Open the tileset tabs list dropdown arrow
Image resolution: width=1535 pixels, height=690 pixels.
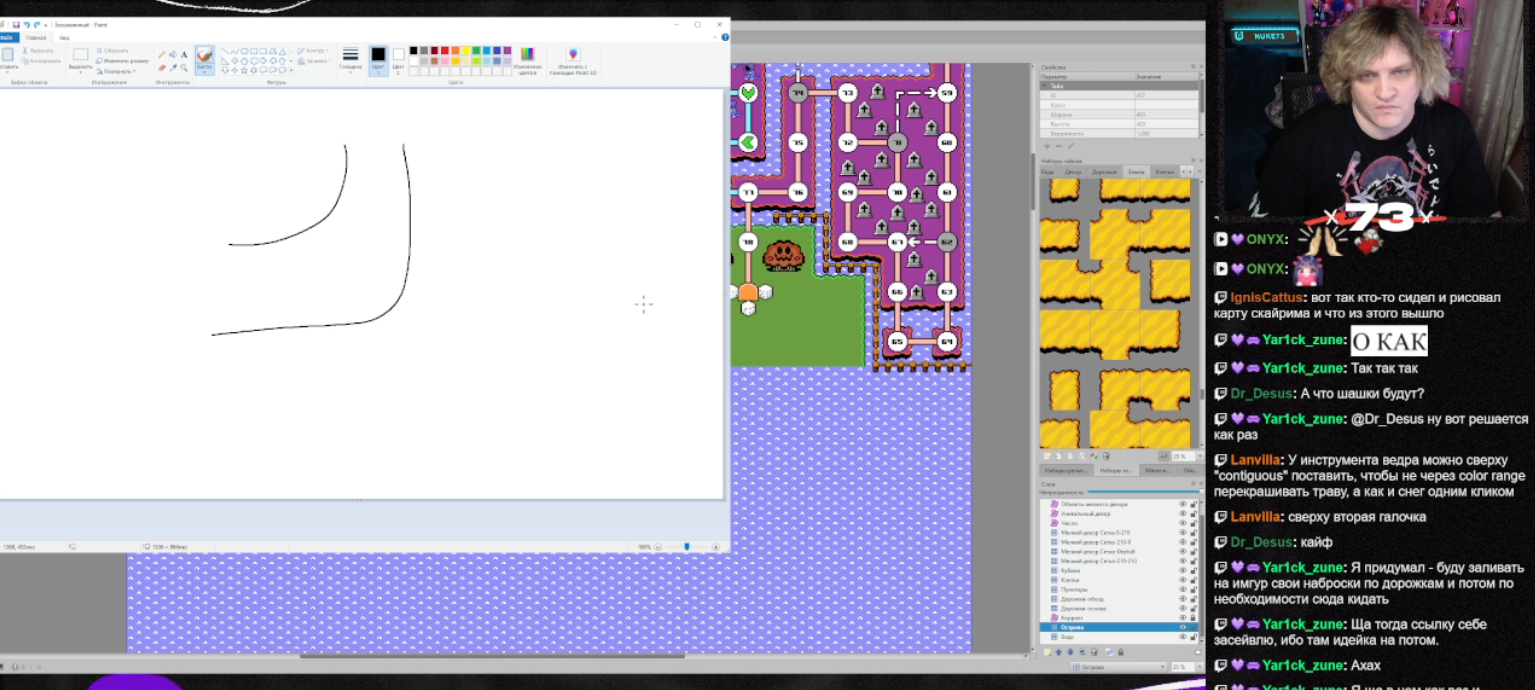pos(1200,171)
